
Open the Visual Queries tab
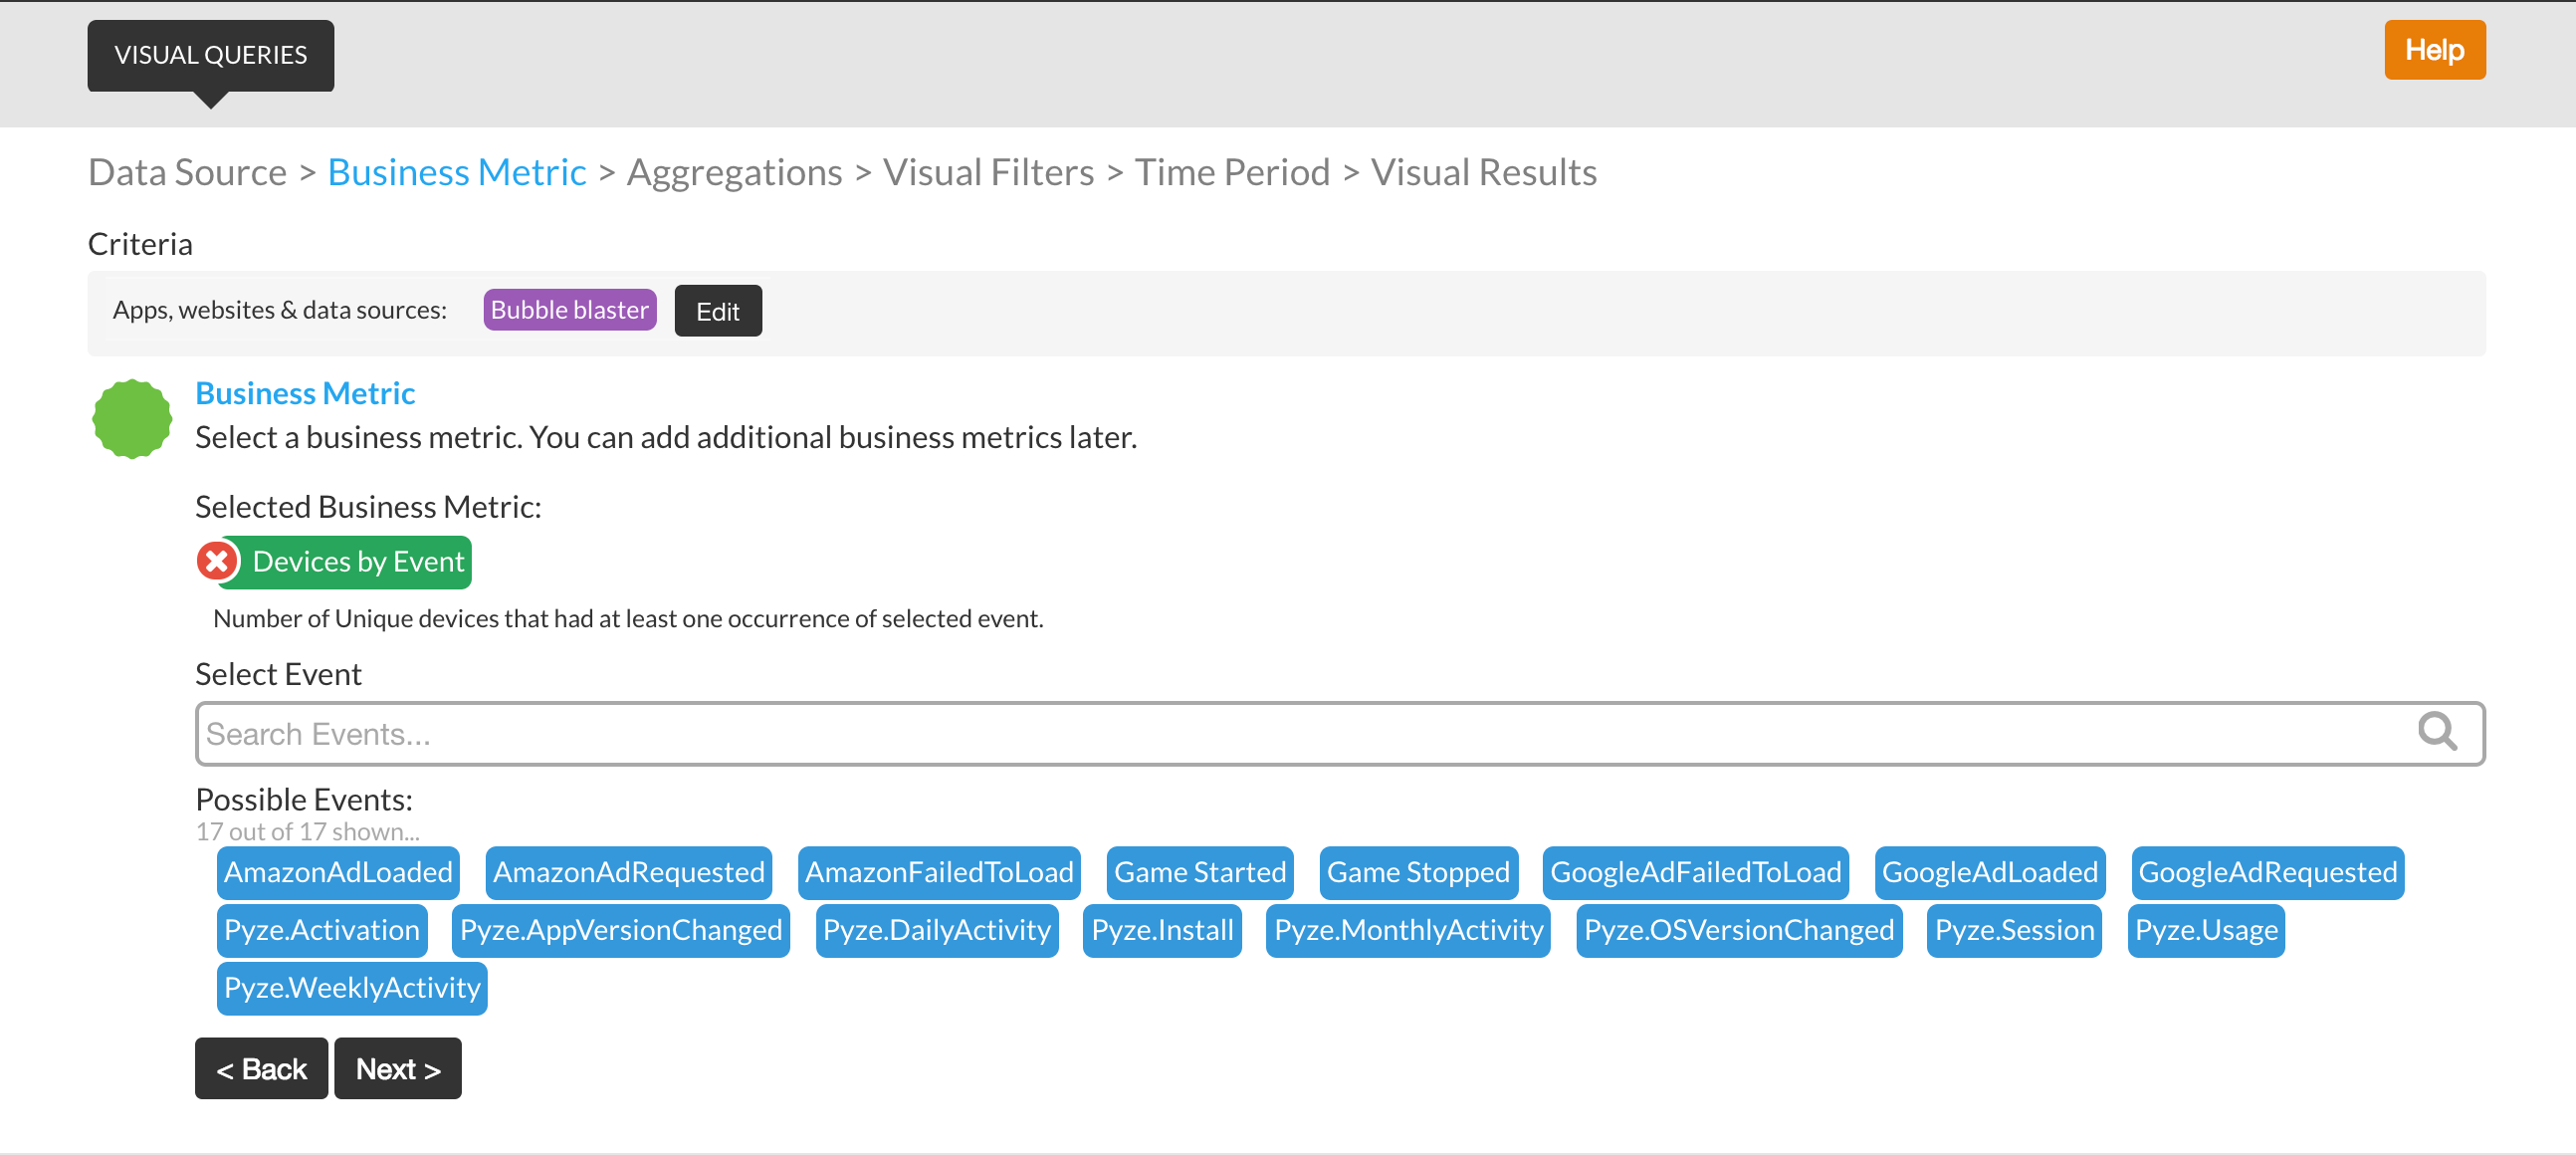[x=210, y=55]
